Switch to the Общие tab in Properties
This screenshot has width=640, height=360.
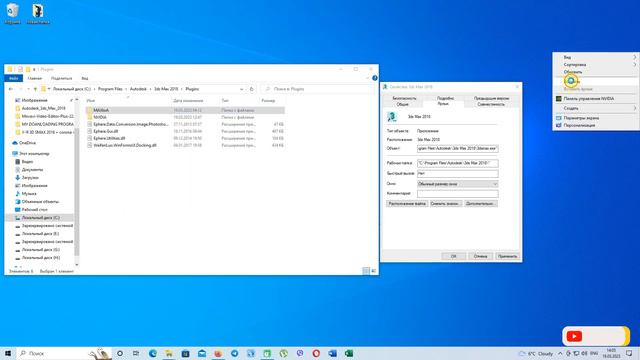402,104
